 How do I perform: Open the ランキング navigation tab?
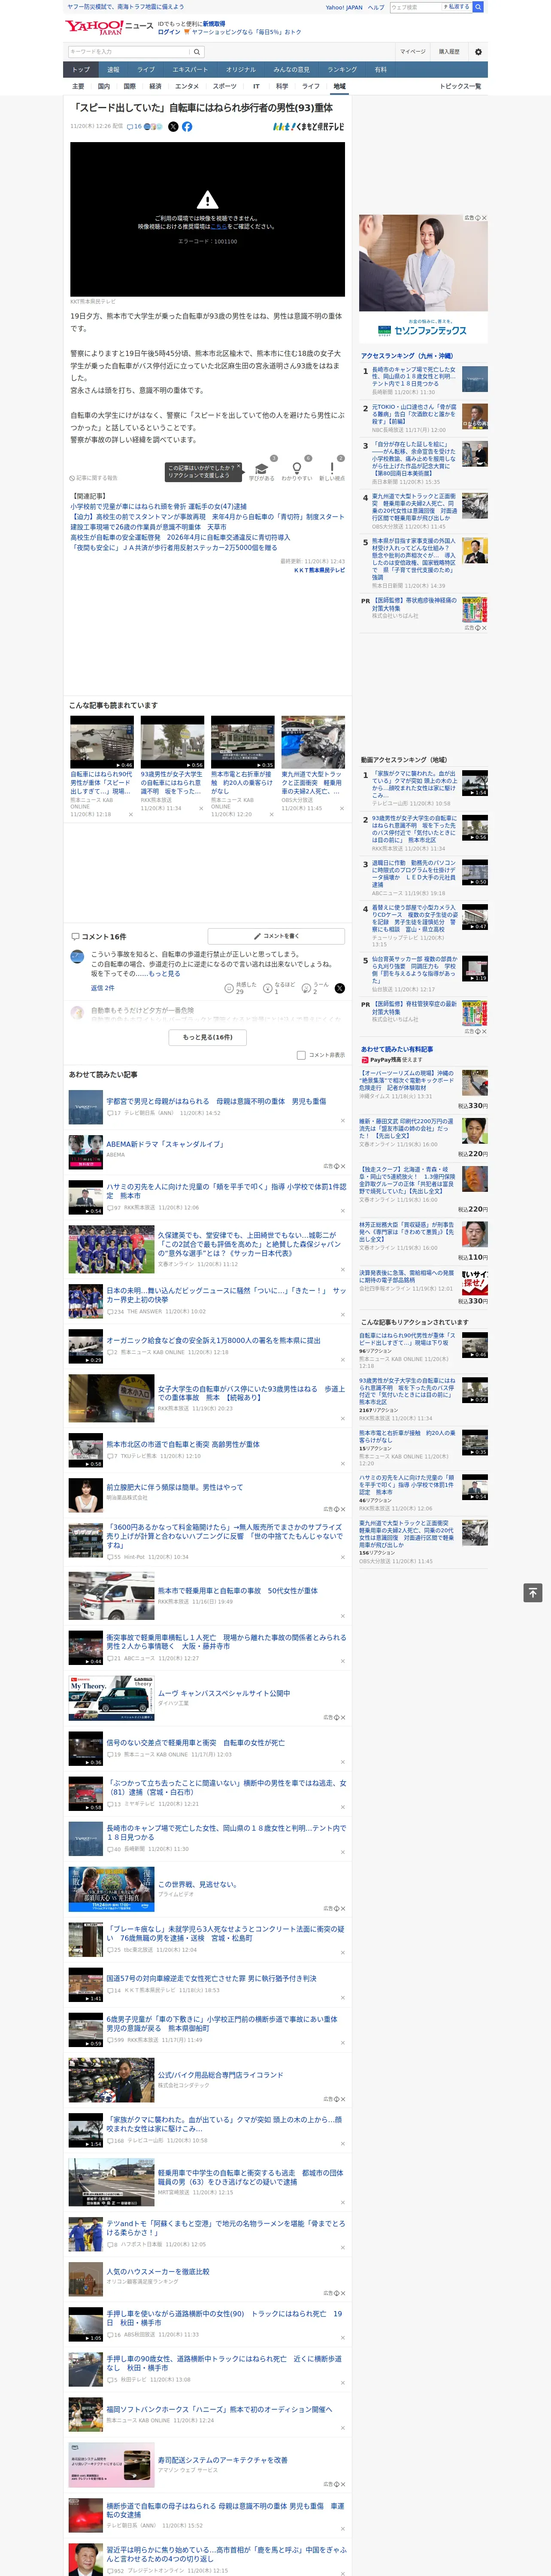tap(342, 70)
